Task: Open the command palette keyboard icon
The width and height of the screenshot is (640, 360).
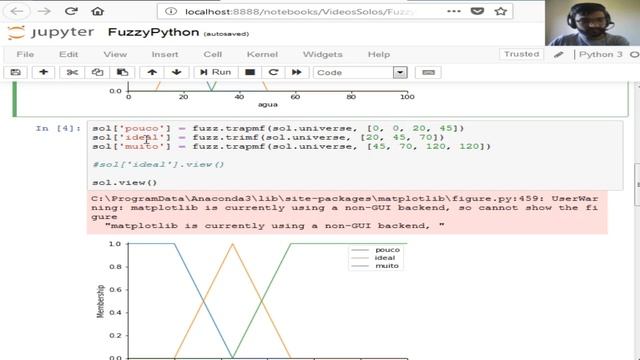Action: pos(428,72)
